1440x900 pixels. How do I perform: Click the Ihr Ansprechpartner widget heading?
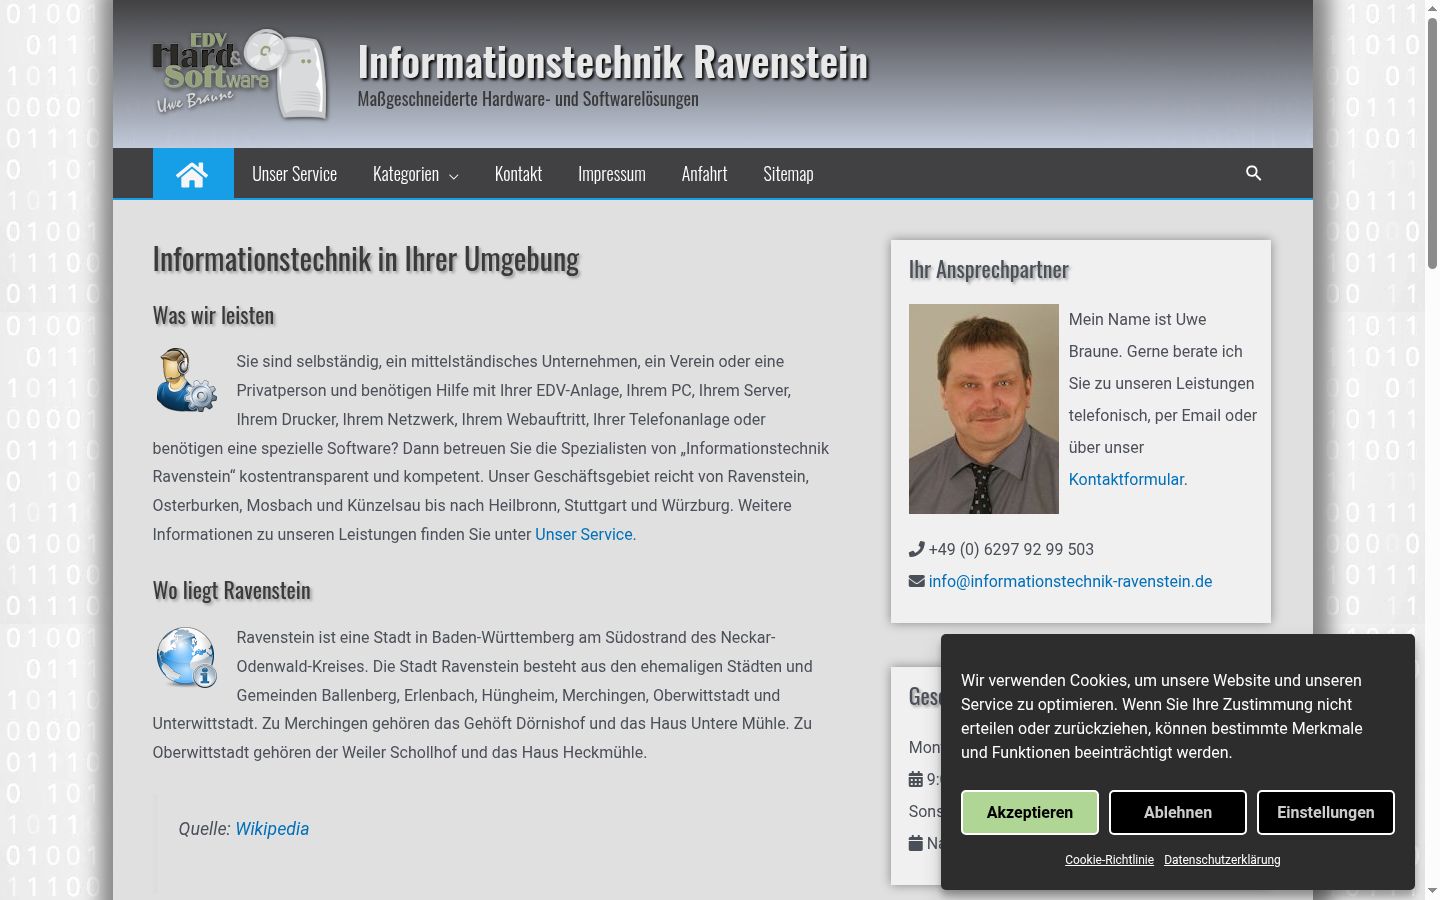989,270
